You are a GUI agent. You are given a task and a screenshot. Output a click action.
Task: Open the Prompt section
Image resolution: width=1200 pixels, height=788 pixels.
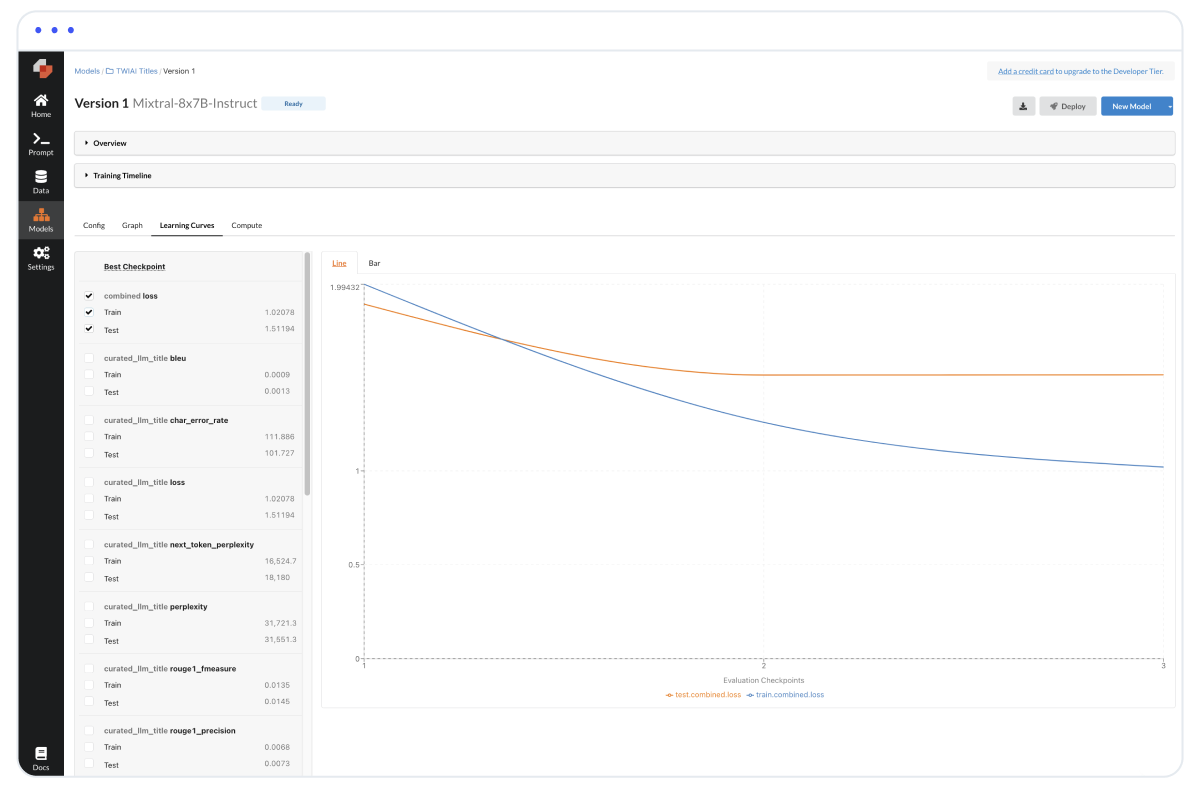tap(41, 144)
